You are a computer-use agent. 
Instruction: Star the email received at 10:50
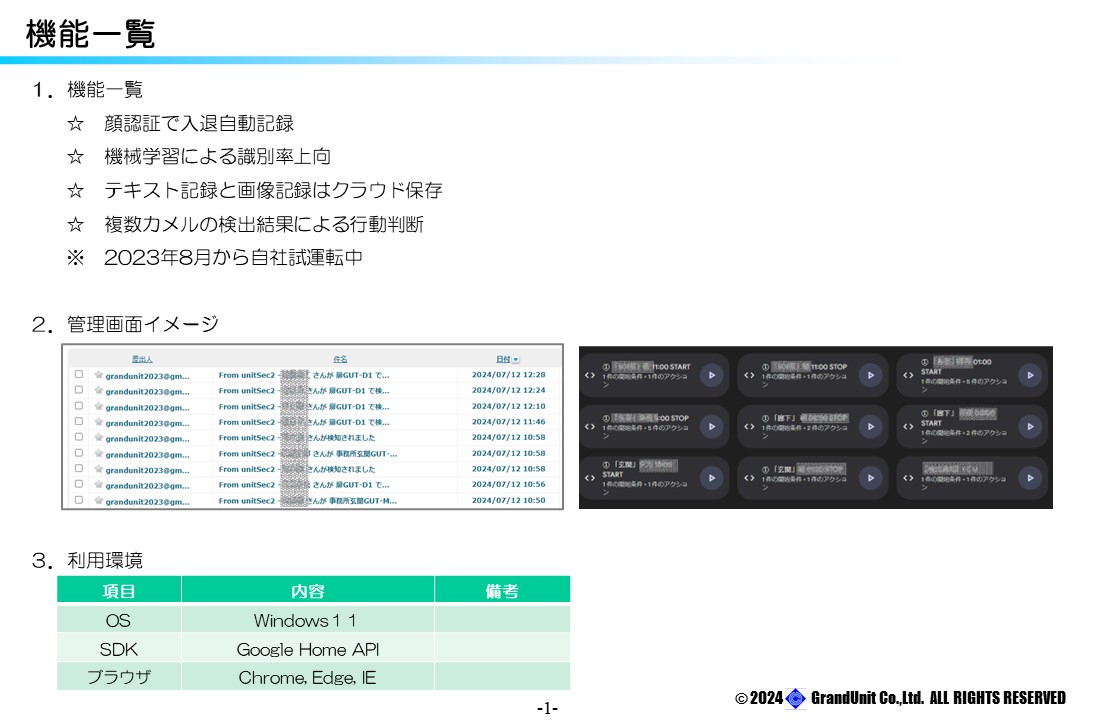(x=98, y=501)
